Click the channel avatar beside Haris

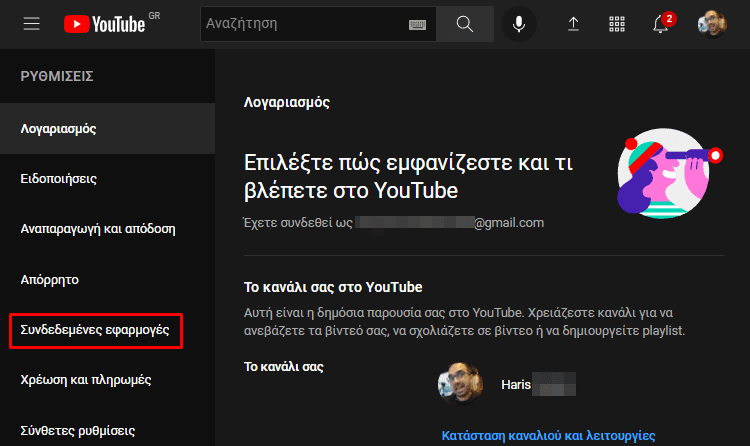460,384
